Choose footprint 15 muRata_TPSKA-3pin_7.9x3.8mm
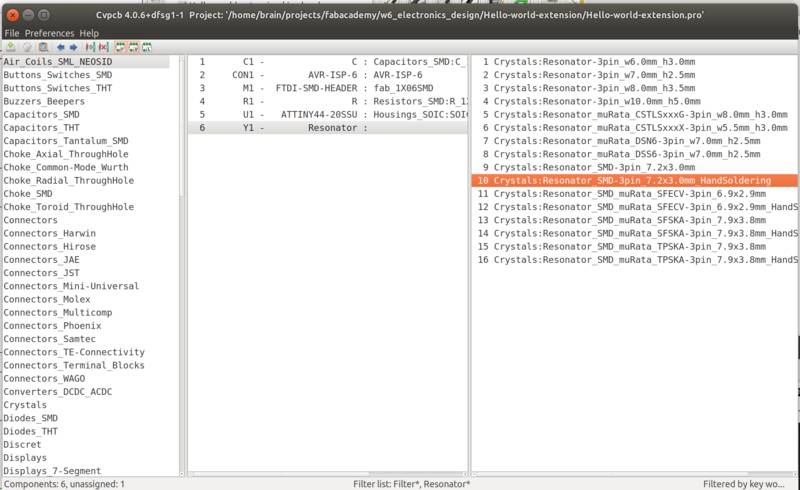The width and height of the screenshot is (800, 490). coord(635,247)
